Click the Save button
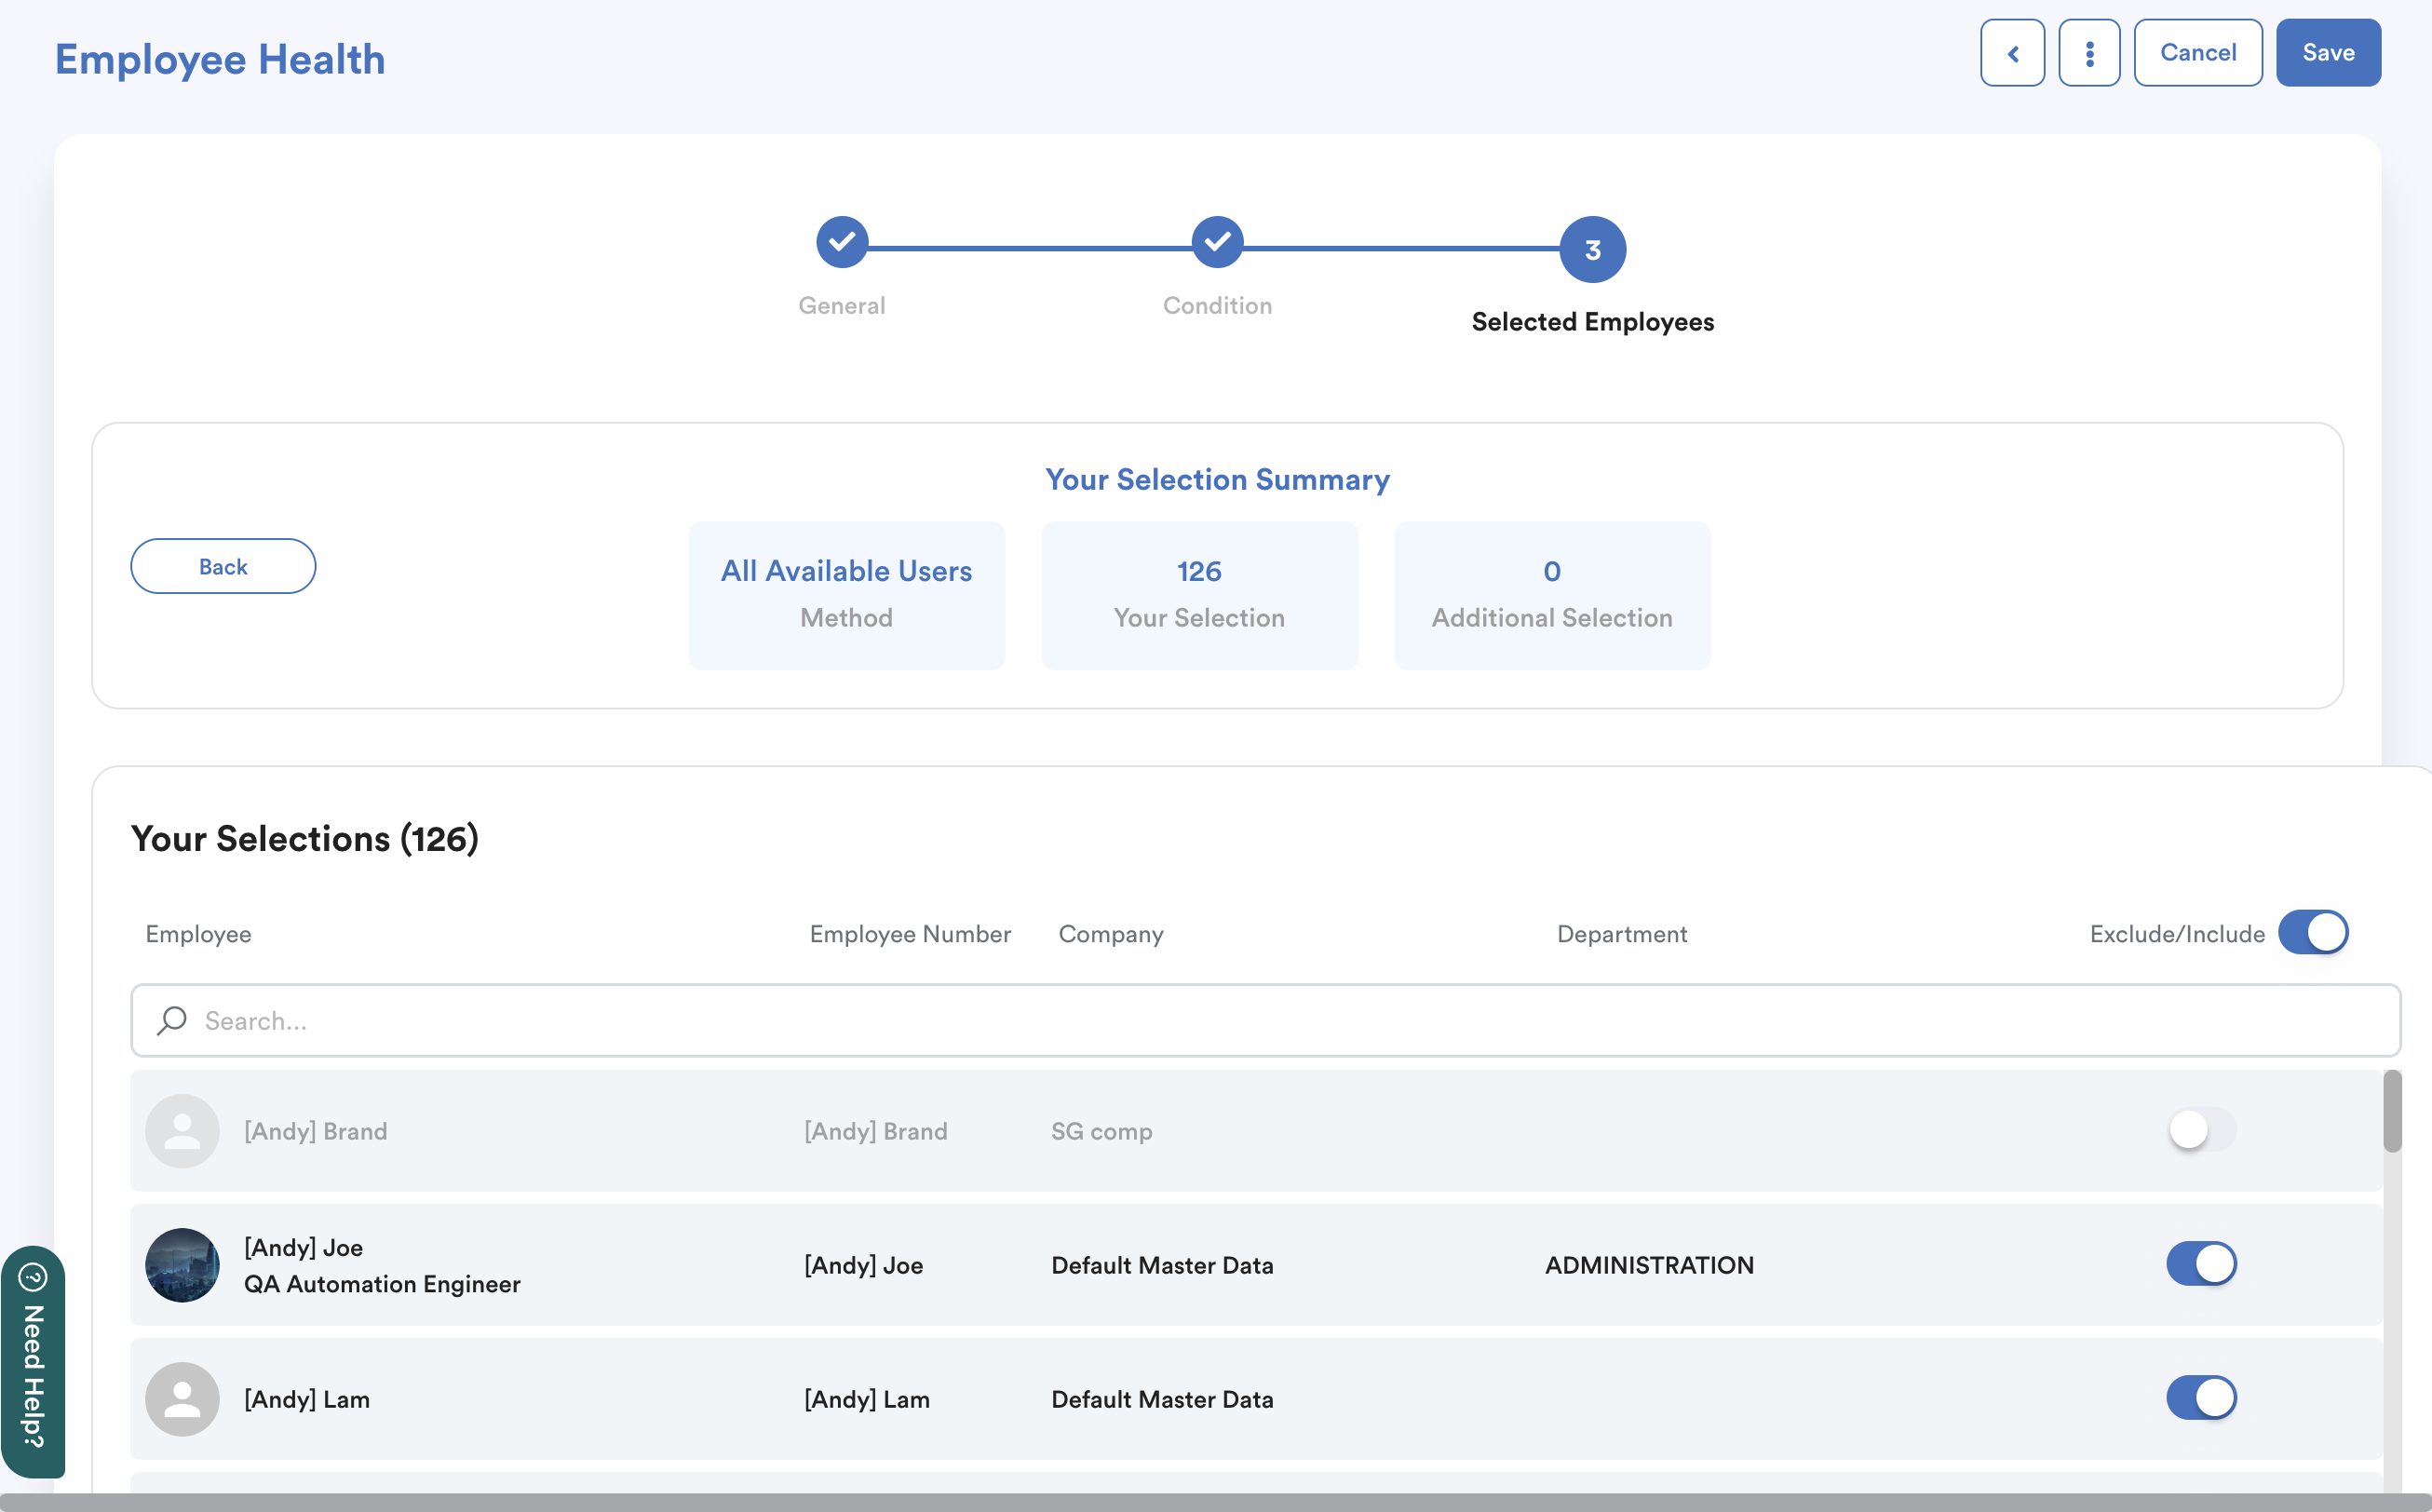 click(x=2327, y=53)
